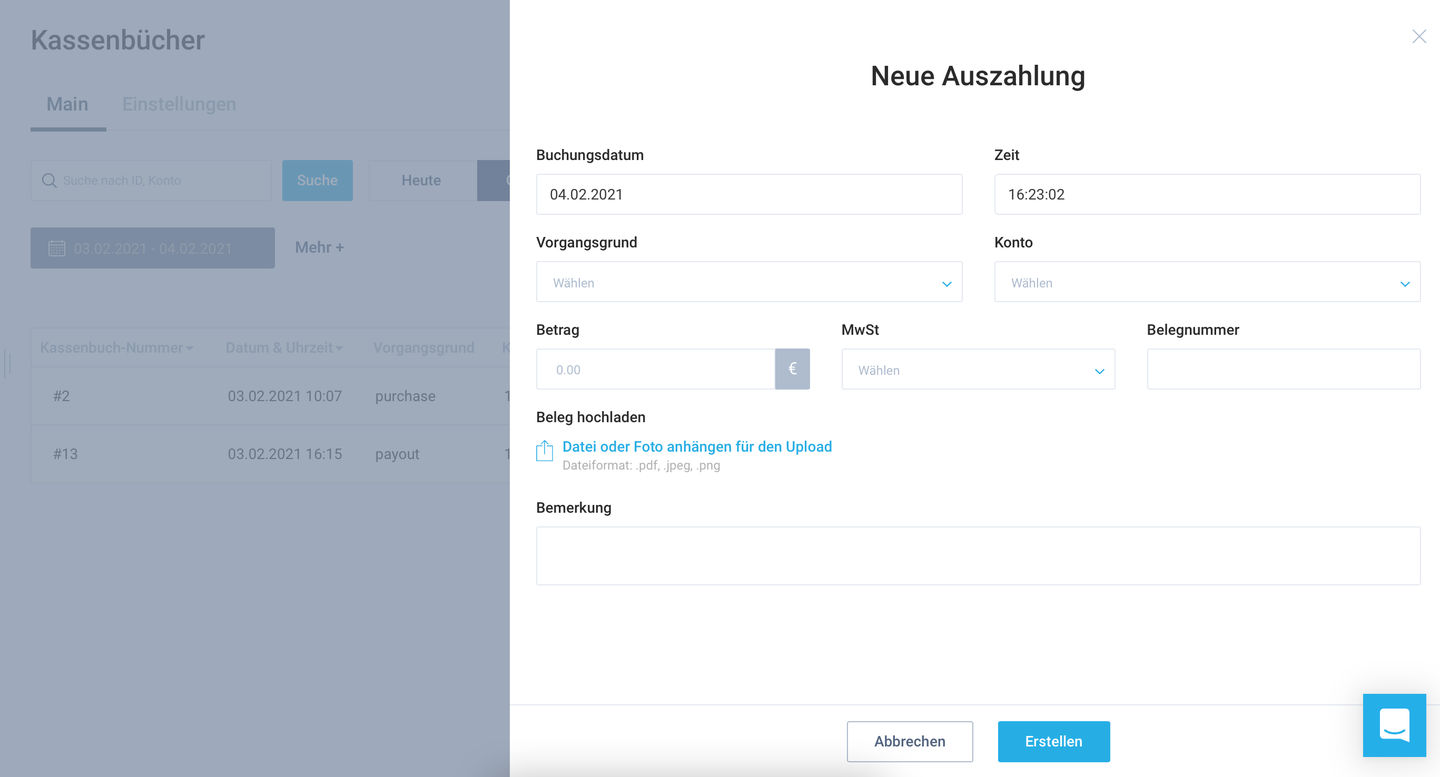The height and width of the screenshot is (777, 1440).
Task: Click the calendar icon in date range
Action: pos(57,248)
